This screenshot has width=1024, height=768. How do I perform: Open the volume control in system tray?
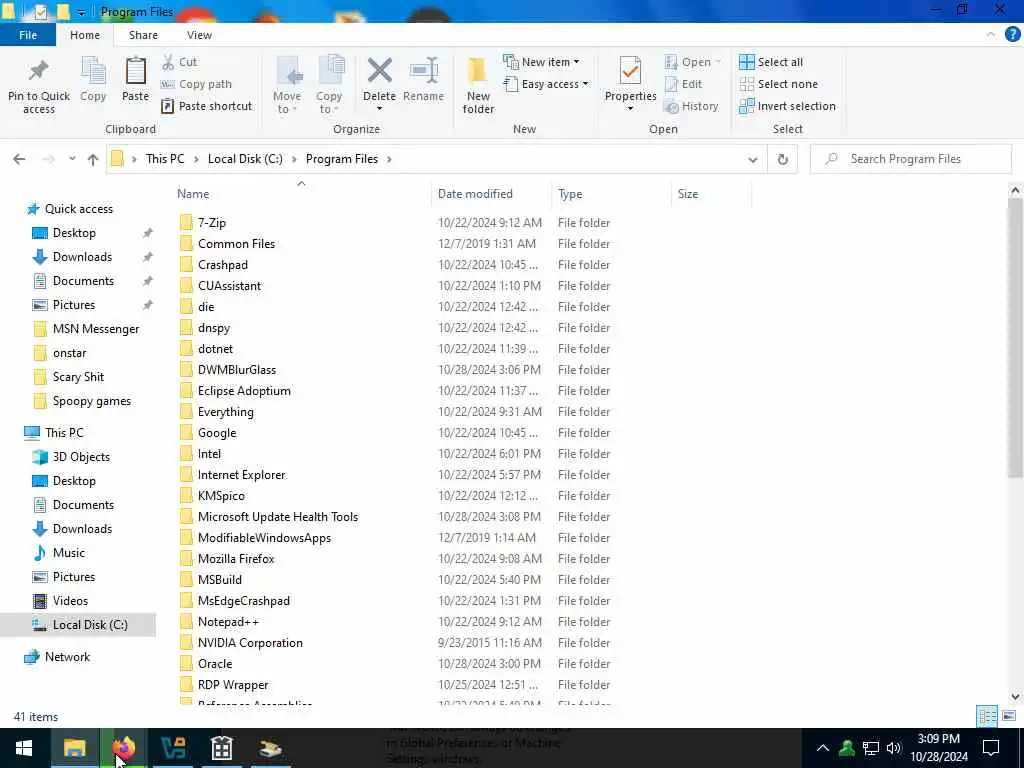click(x=894, y=748)
